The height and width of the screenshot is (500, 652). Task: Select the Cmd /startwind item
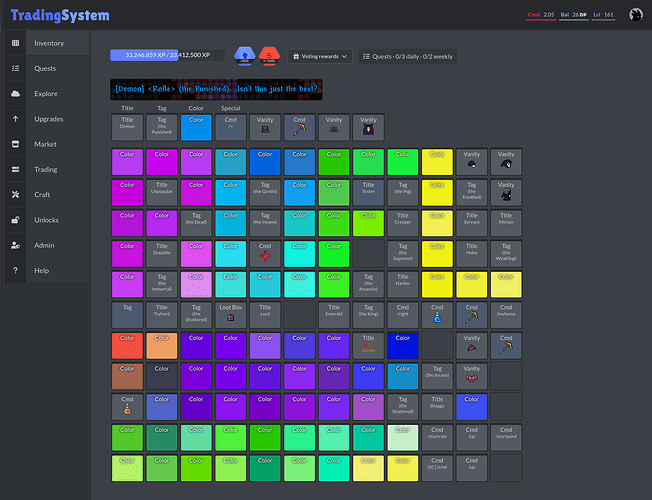coord(506,438)
